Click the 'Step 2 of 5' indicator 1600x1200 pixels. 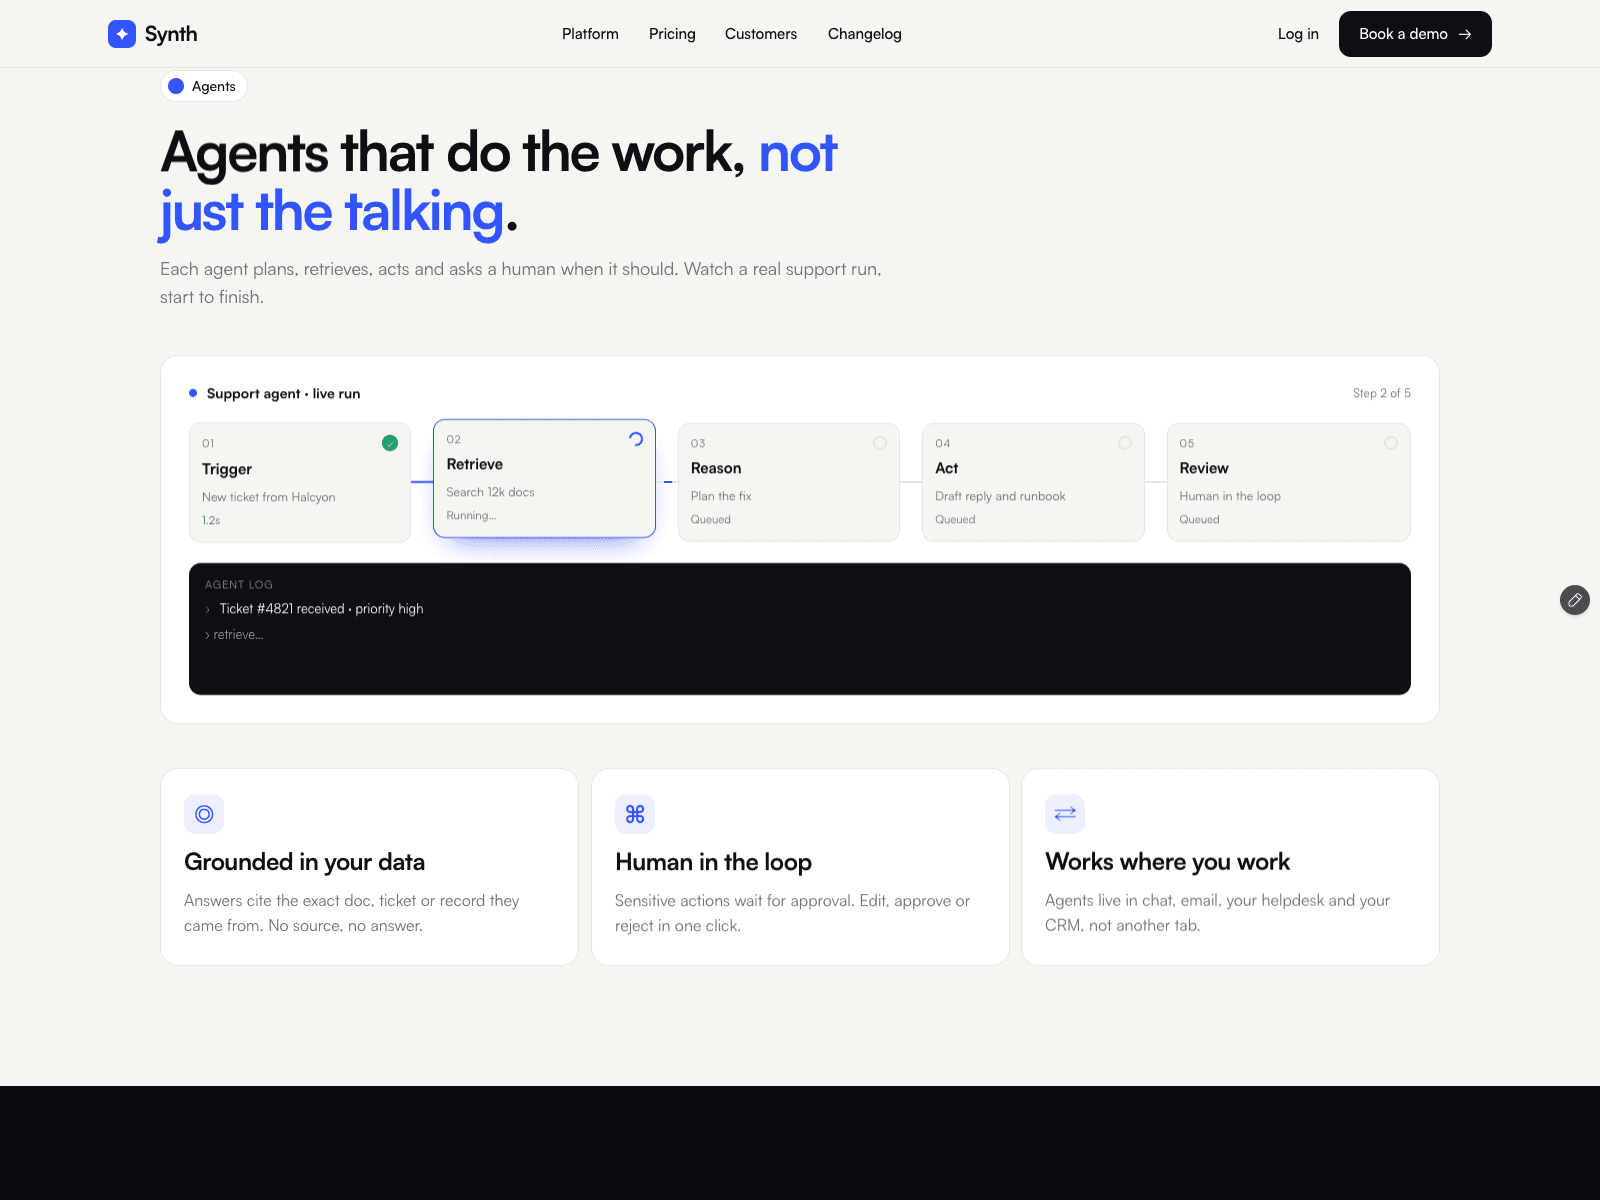(1382, 393)
